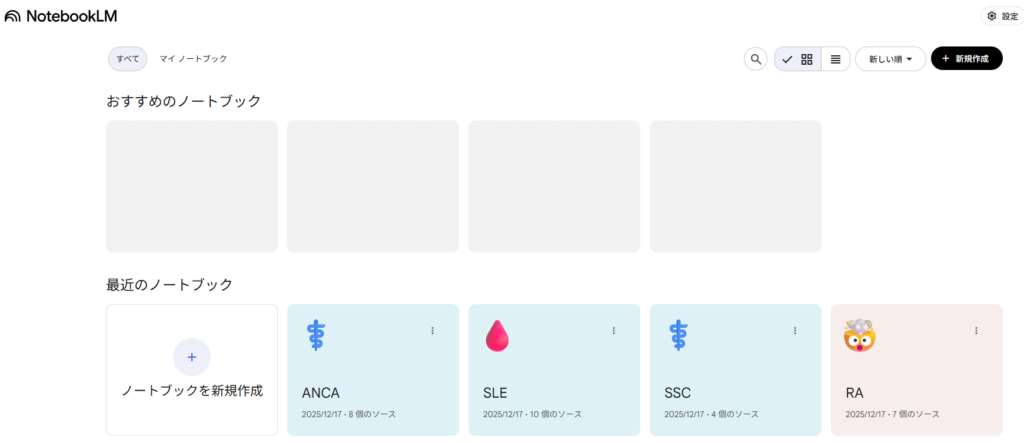The height and width of the screenshot is (443, 1024).
Task: Click the medical staff icon on SSC notebook
Action: pos(679,335)
